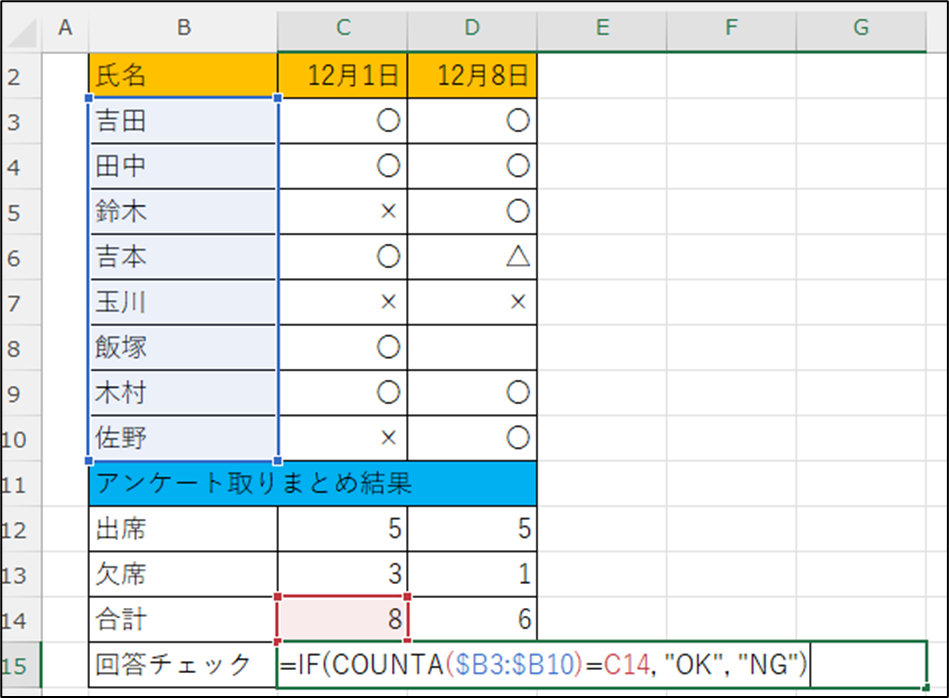
Task: Click 木村's 12月1日 circle mark
Action: (x=389, y=392)
